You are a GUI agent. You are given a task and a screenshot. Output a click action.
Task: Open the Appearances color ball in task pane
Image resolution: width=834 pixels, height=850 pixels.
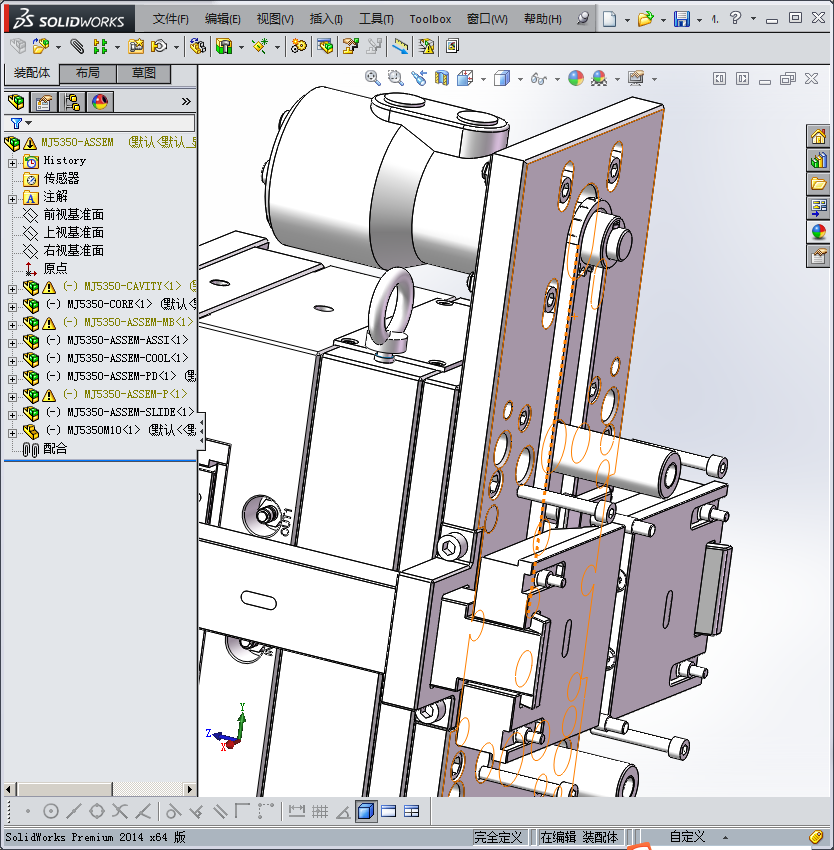coord(819,232)
